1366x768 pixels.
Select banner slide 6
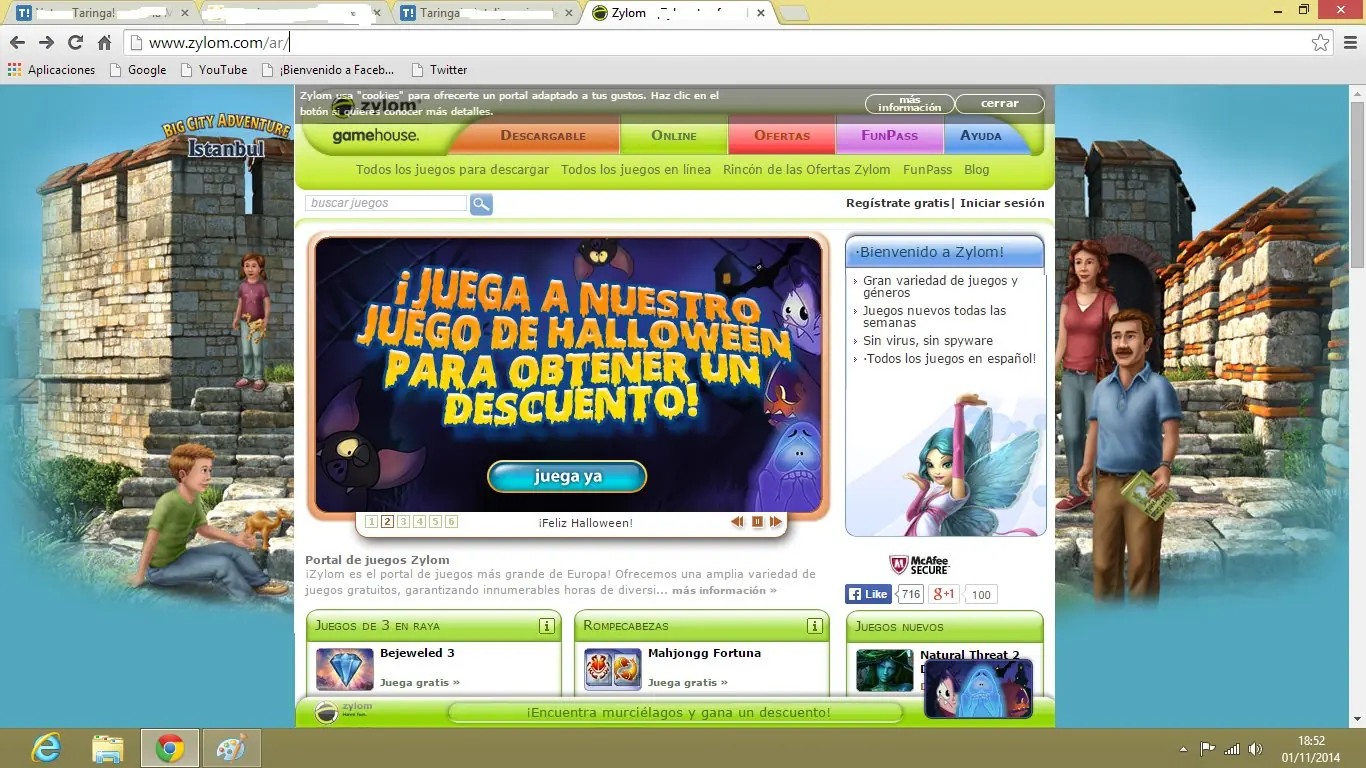451,522
